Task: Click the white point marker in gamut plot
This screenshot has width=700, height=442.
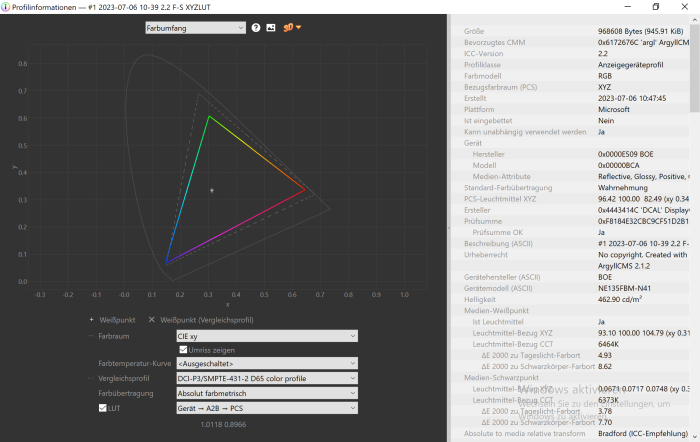Action: (x=211, y=190)
